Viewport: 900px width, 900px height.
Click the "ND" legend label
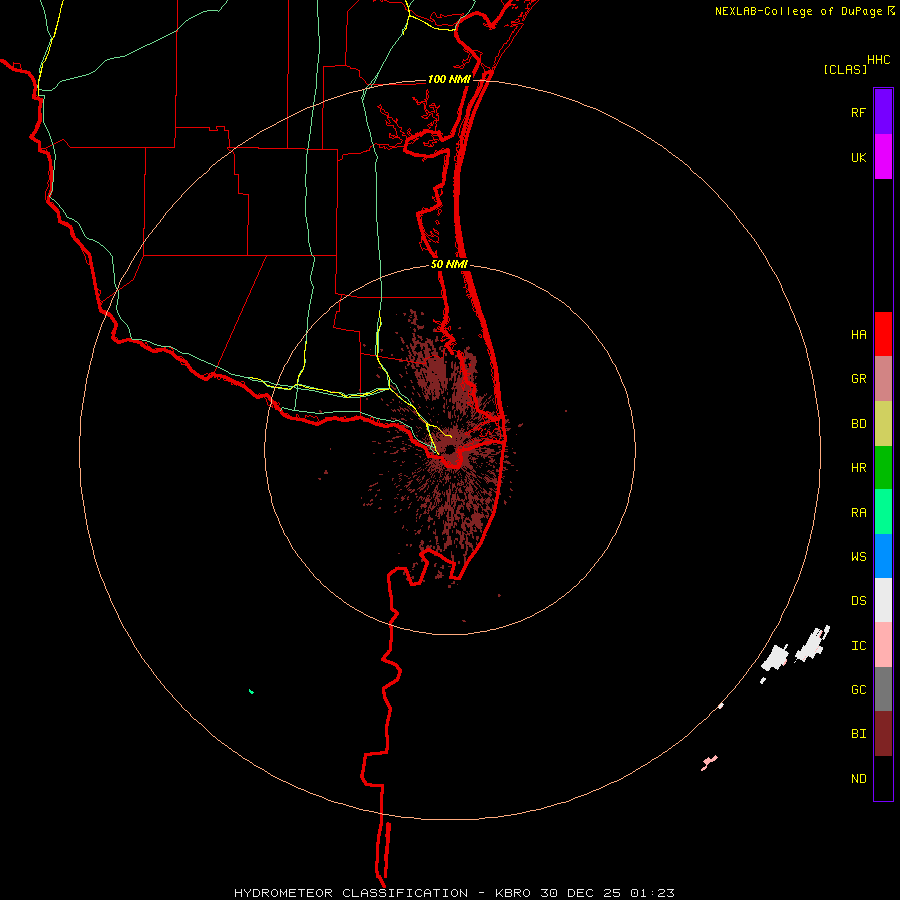tap(858, 779)
